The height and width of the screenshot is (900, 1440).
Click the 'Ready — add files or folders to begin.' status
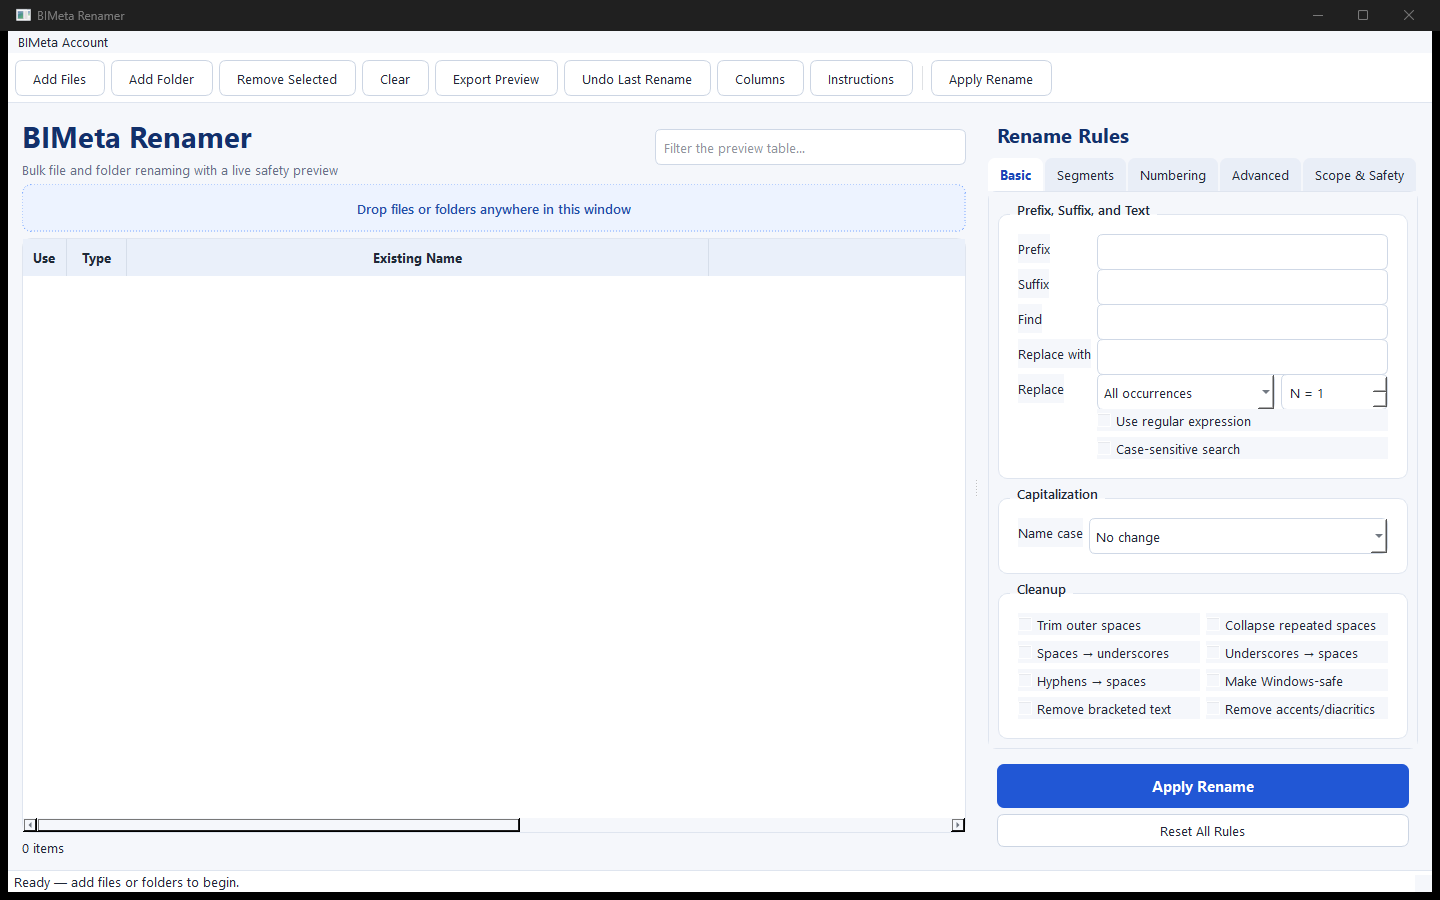click(127, 882)
